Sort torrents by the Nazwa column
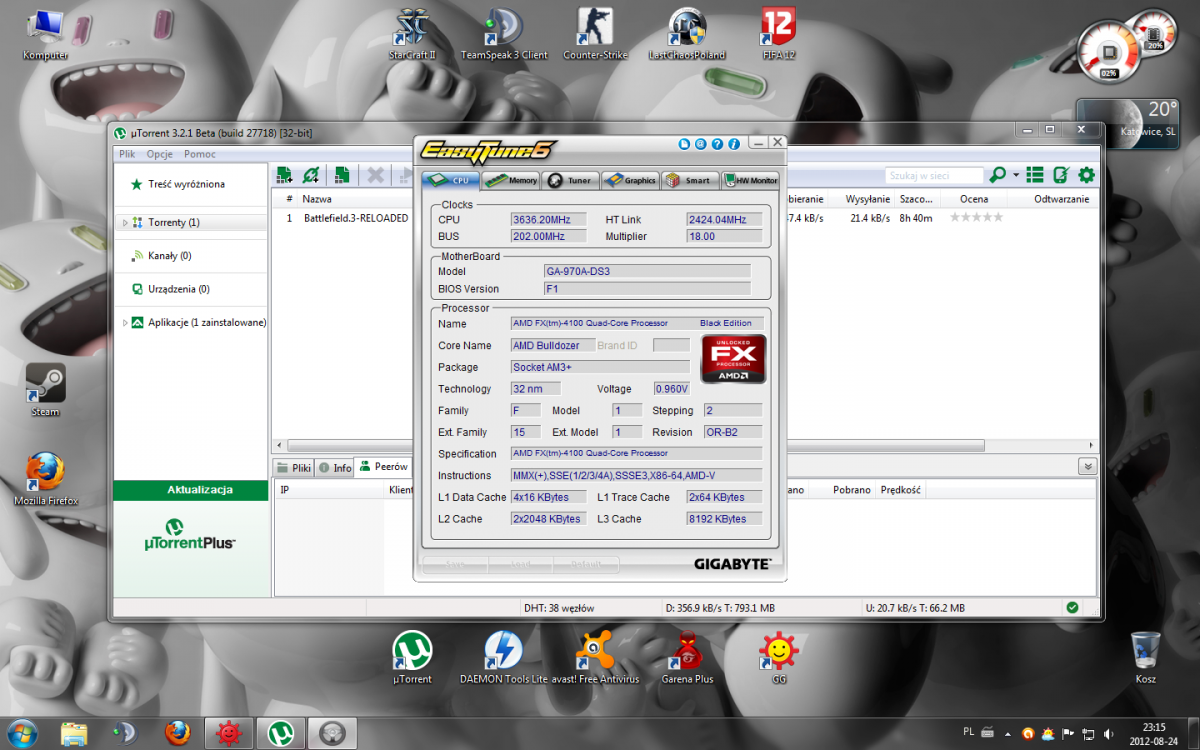The height and width of the screenshot is (750, 1200). [317, 199]
